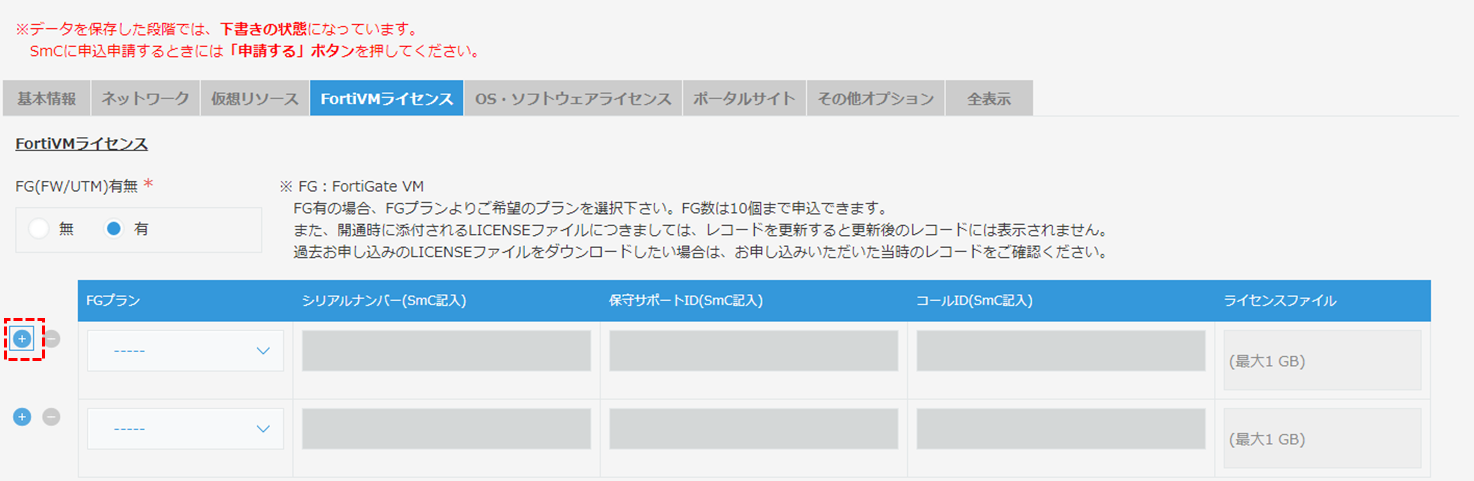The height and width of the screenshot is (481, 1474).
Task: Click first row コールID field
Action: [1061, 351]
